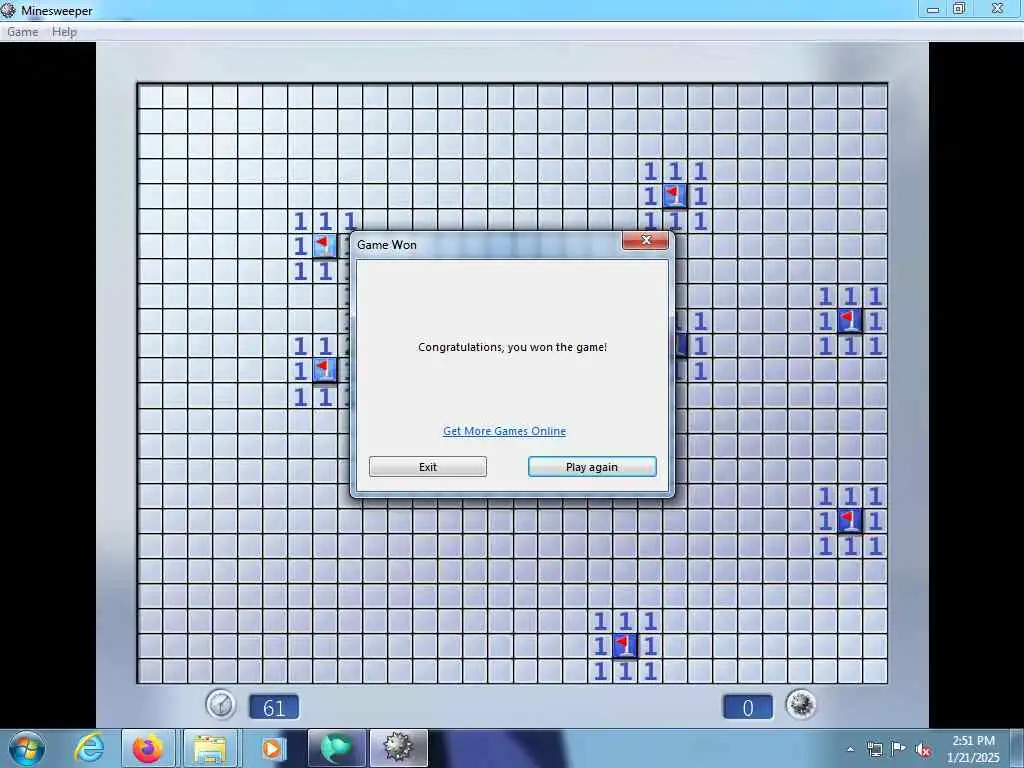Click the teal app icon in taskbar

(337, 748)
